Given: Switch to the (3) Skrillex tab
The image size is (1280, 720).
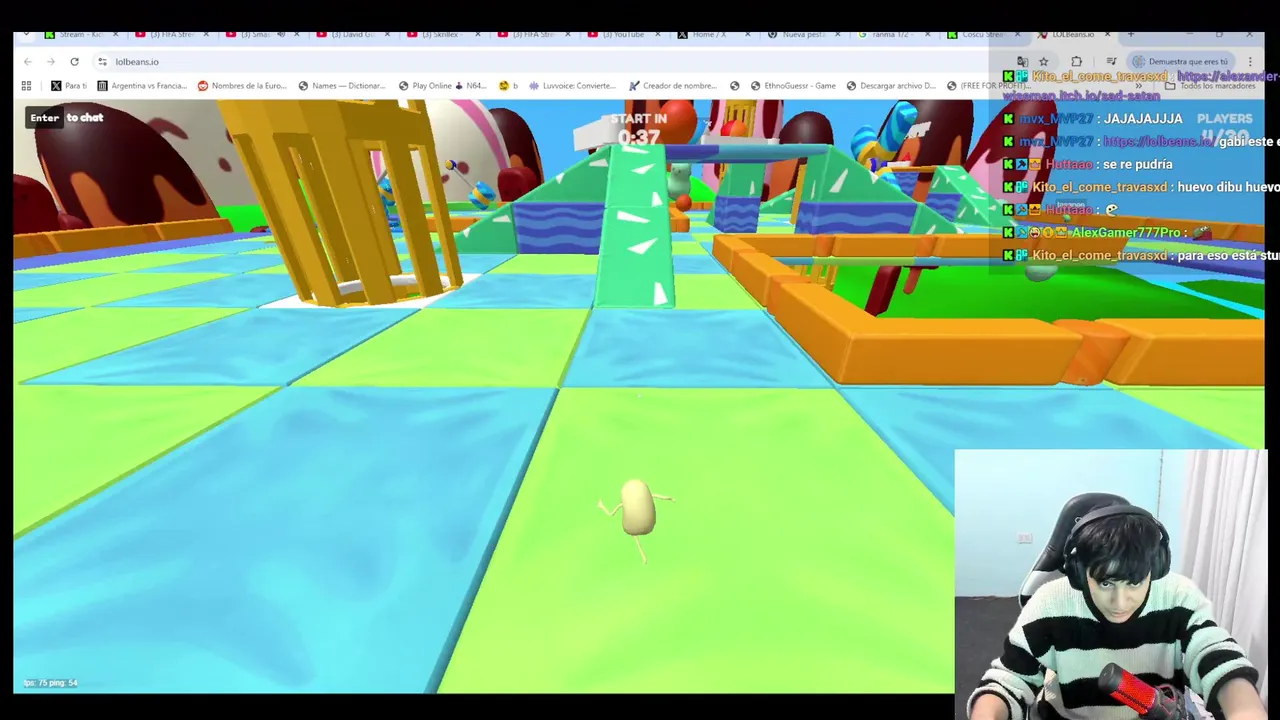Looking at the screenshot, I should point(440,34).
